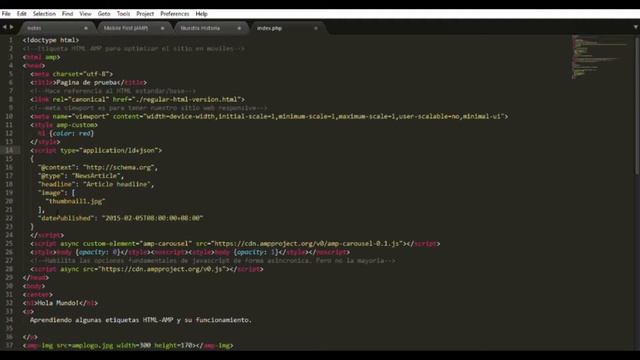Close the Mobile First (AMP) tab

click(162, 28)
